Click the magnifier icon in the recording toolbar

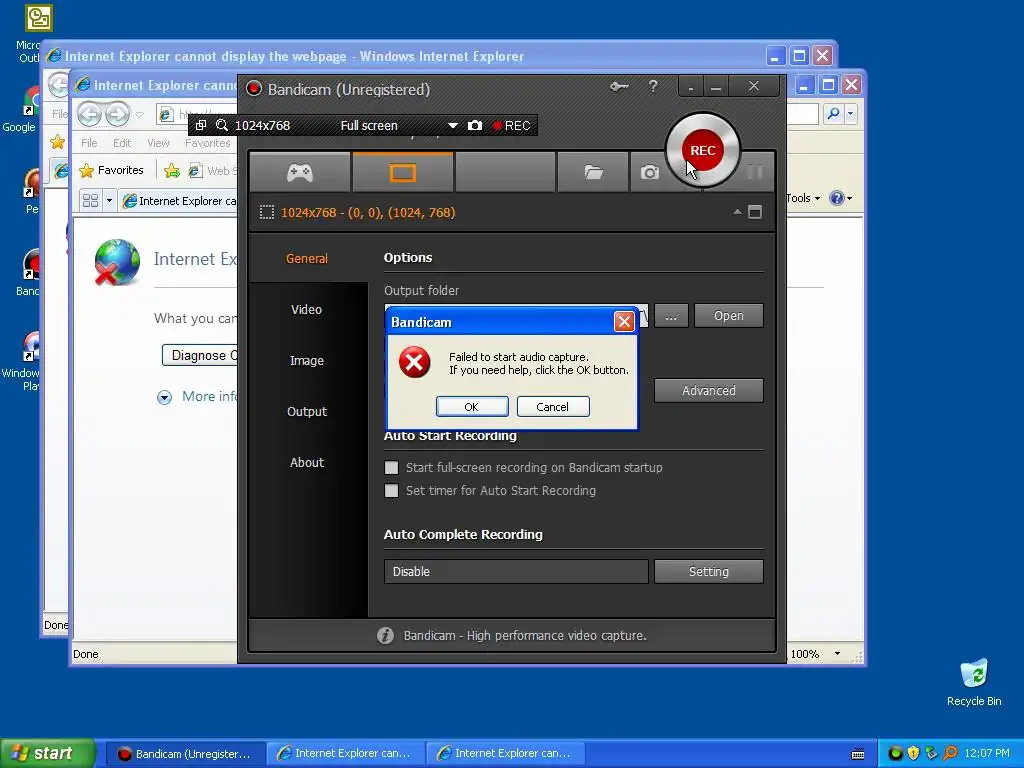pyautogui.click(x=222, y=125)
